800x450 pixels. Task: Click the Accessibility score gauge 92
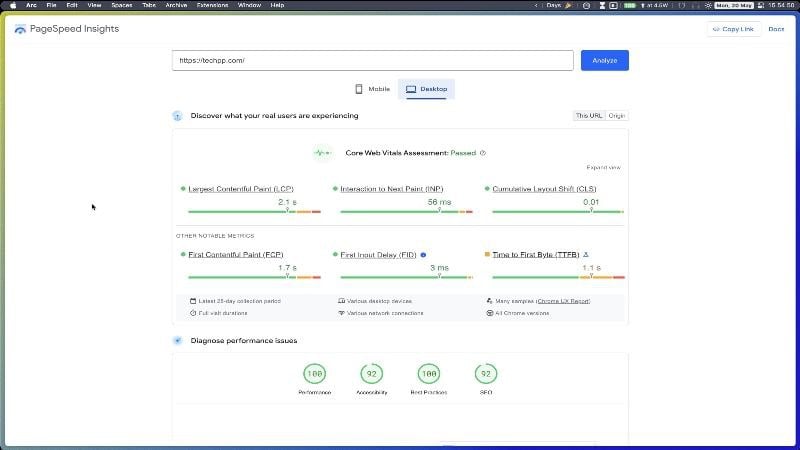pyautogui.click(x=371, y=373)
